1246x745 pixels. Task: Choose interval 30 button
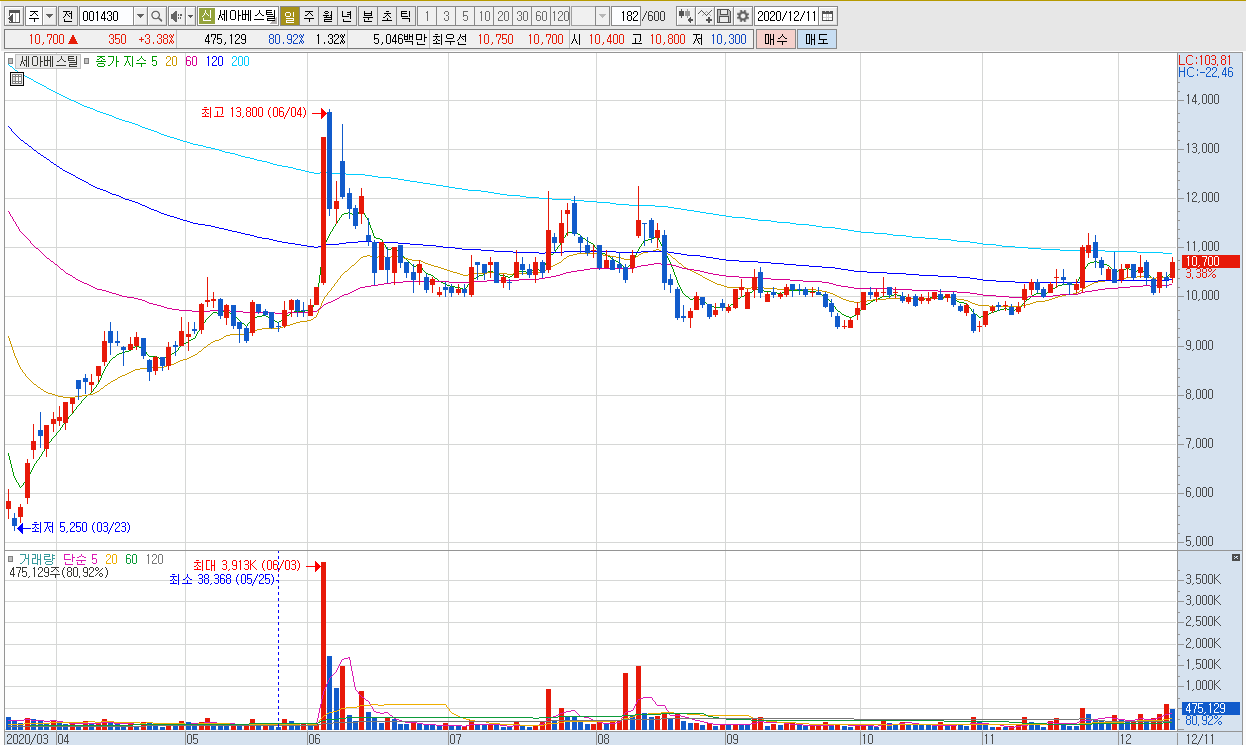click(522, 16)
